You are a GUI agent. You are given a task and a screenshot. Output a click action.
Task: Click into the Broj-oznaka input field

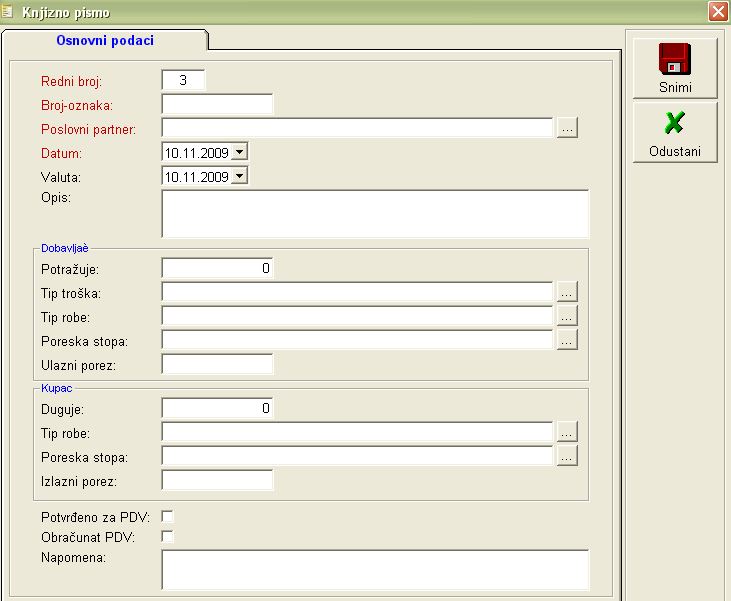[x=217, y=104]
